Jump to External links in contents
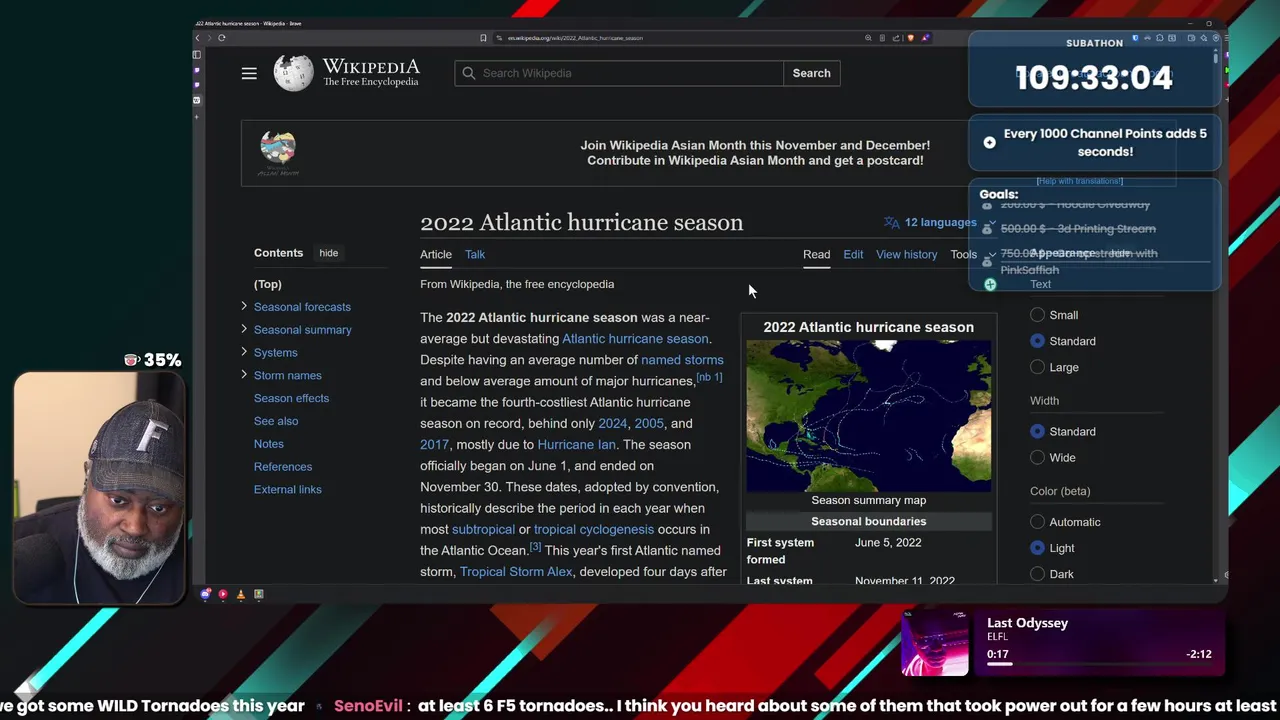Image resolution: width=1280 pixels, height=720 pixels. (288, 489)
